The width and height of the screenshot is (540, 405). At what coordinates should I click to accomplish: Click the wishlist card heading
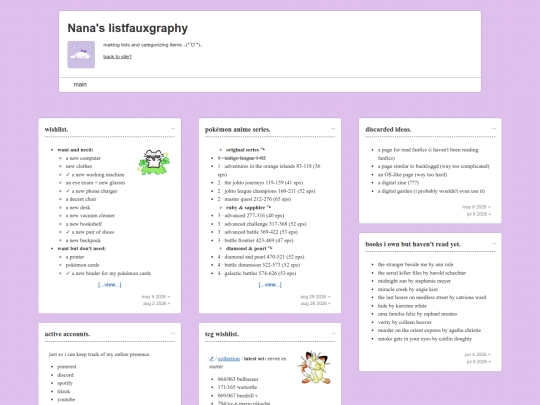tap(56, 129)
